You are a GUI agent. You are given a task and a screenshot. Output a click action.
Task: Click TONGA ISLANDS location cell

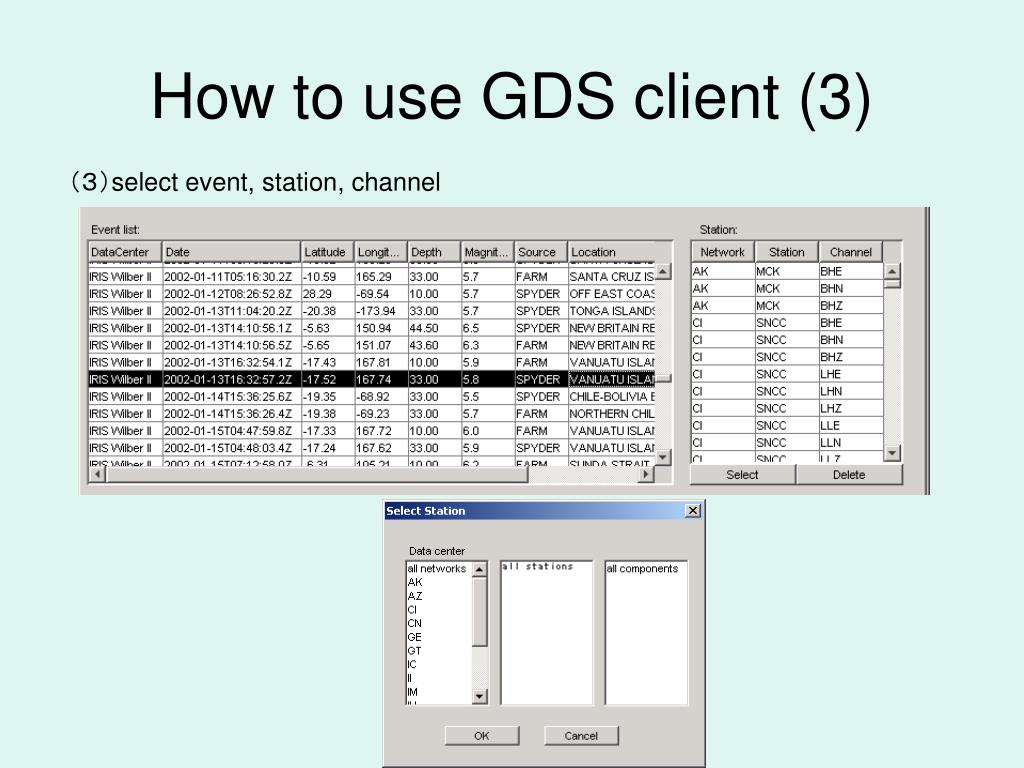pos(612,311)
